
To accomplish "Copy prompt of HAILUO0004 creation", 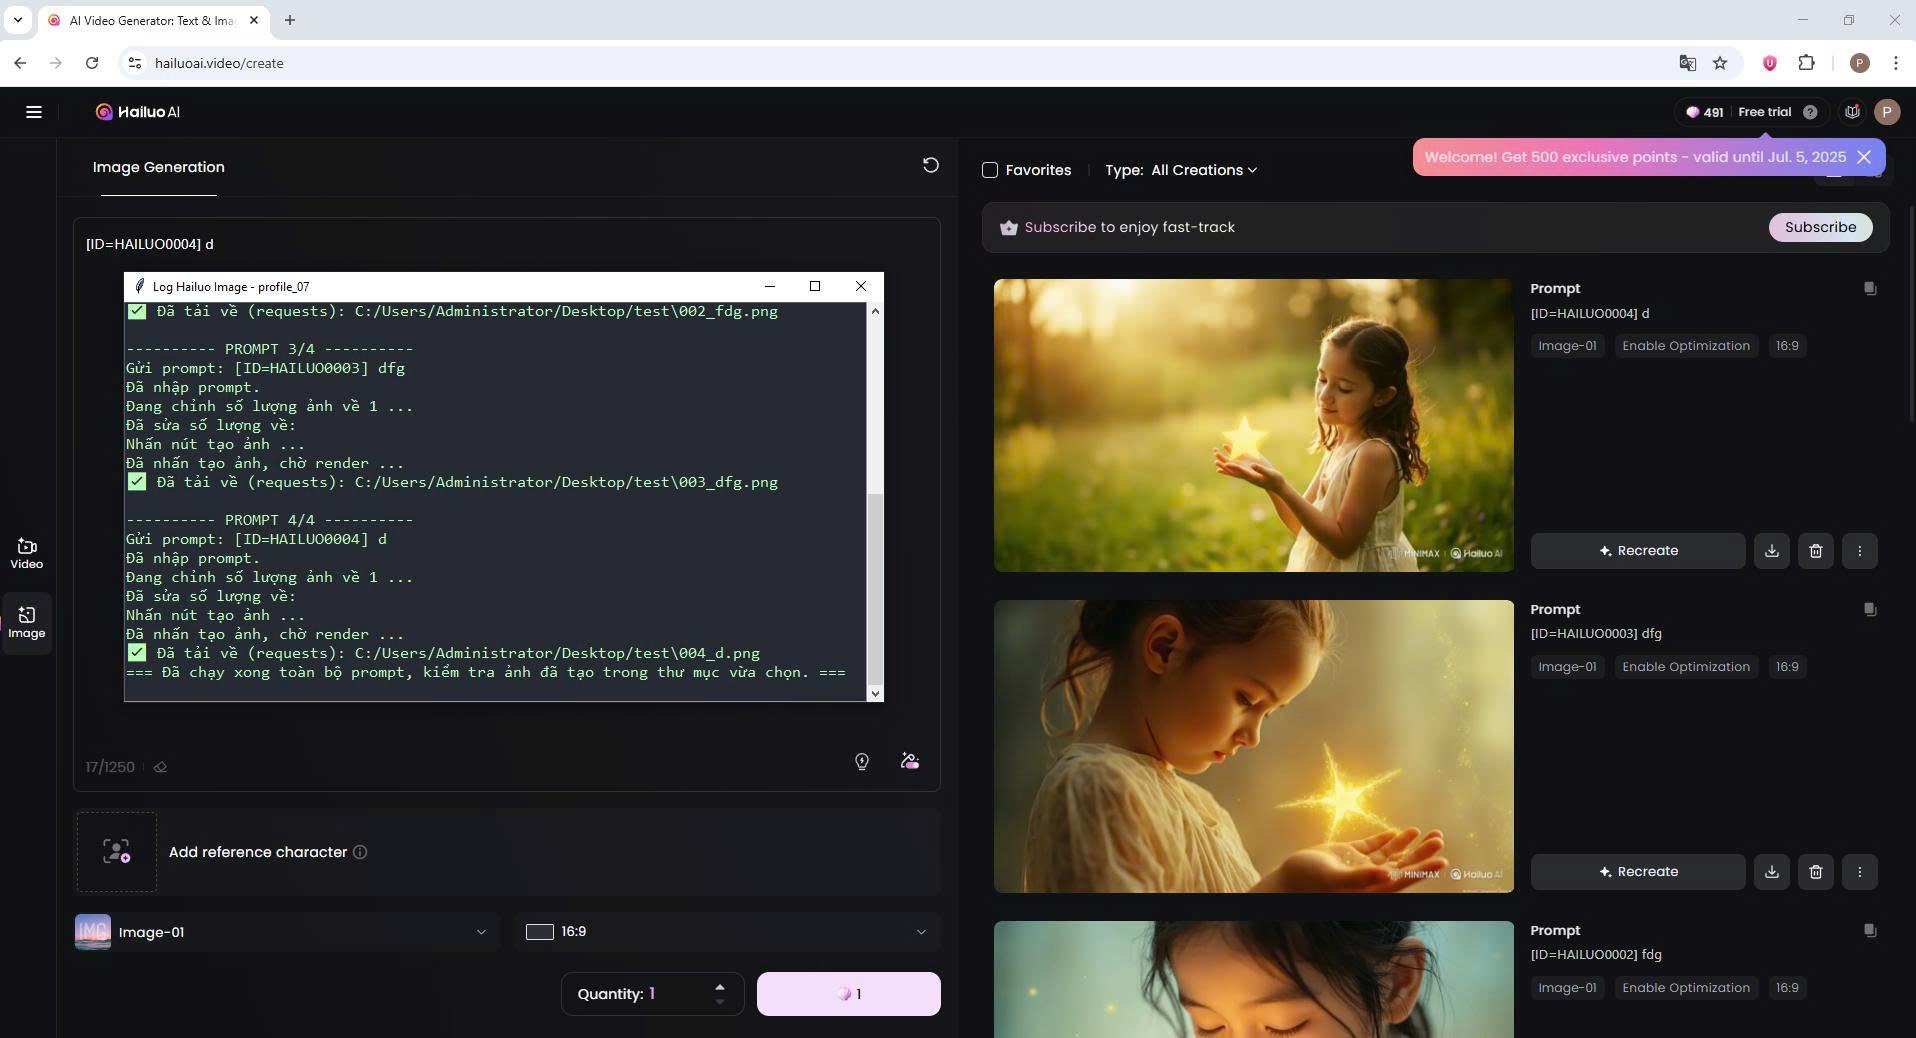I will (1870, 289).
